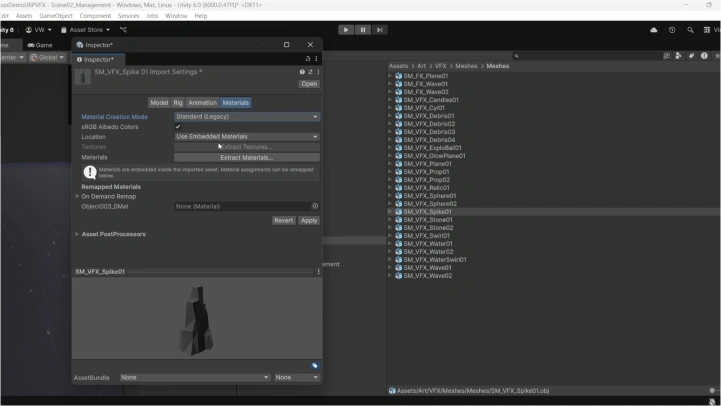Image resolution: width=721 pixels, height=406 pixels.
Task: Click the SM_VFX_Spike01 mesh asset icon
Action: (x=399, y=212)
